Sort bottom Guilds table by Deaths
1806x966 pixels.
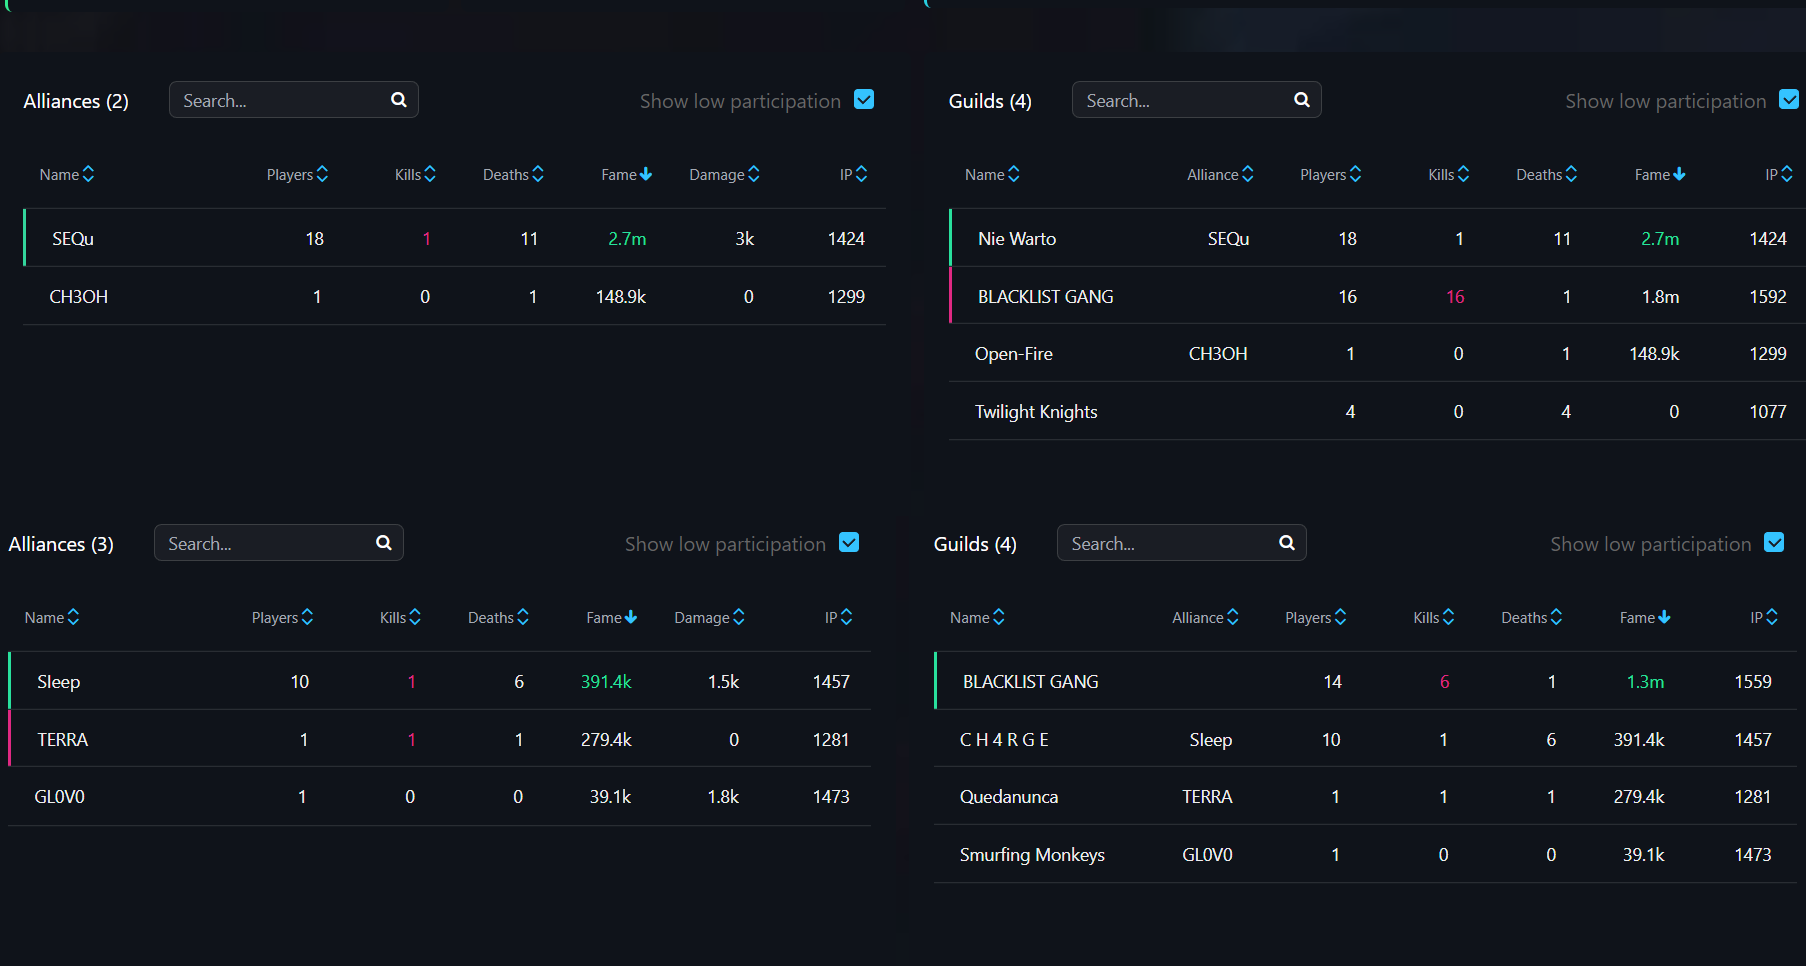(1531, 618)
